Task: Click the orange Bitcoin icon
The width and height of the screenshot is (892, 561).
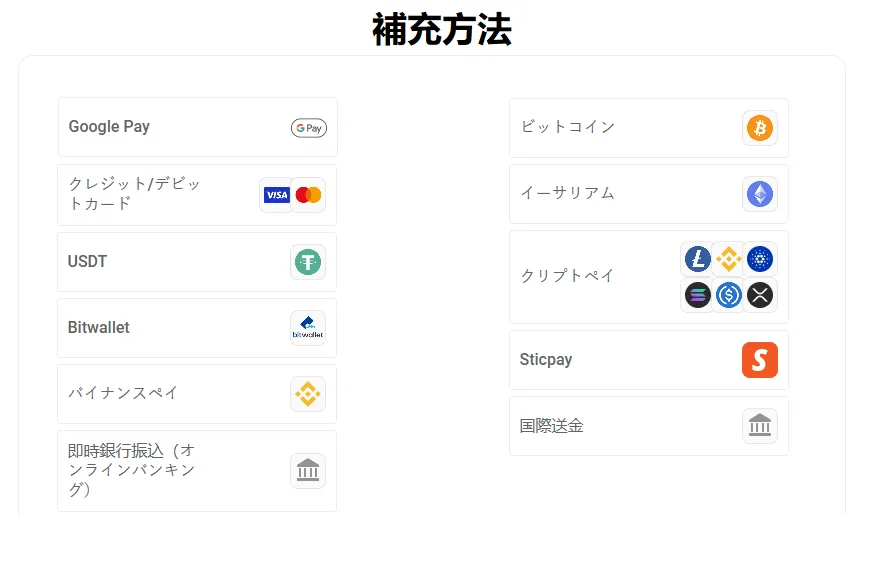Action: (760, 128)
